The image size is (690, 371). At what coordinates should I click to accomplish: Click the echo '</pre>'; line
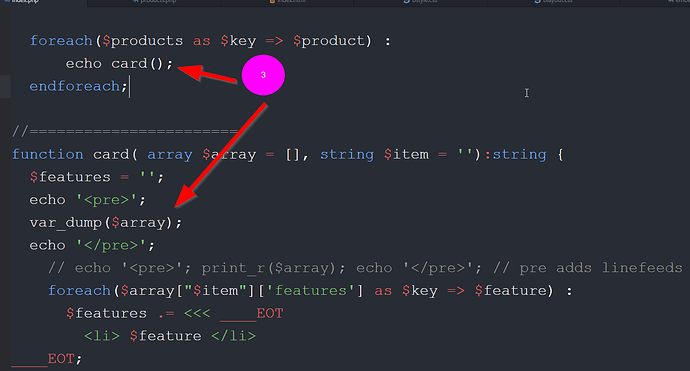(92, 245)
